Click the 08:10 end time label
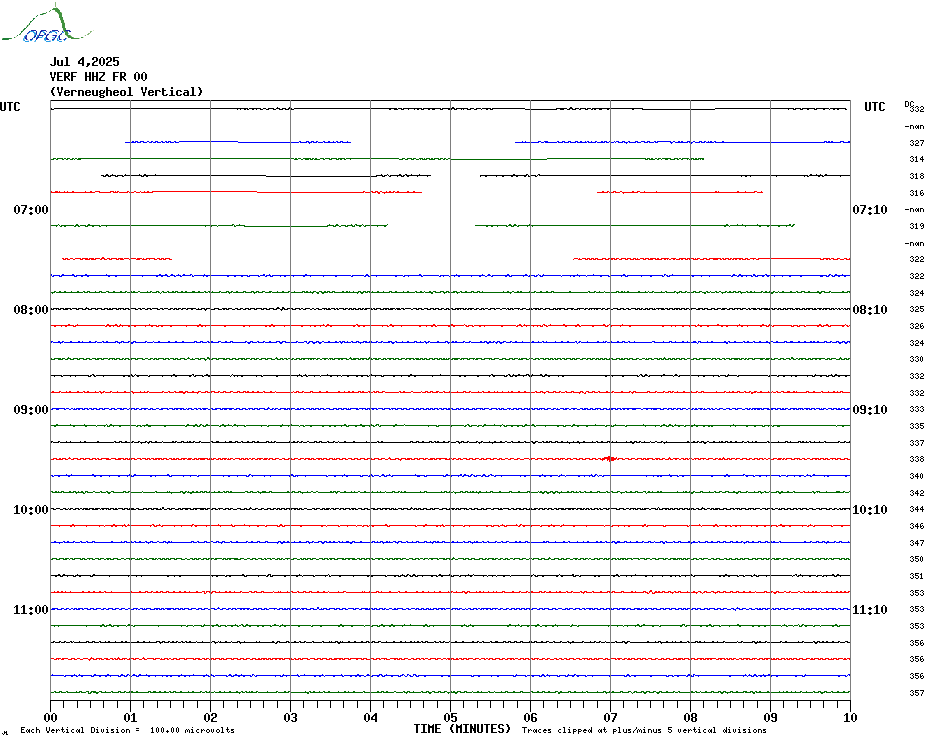Screen dimensions: 930x744 [870, 310]
